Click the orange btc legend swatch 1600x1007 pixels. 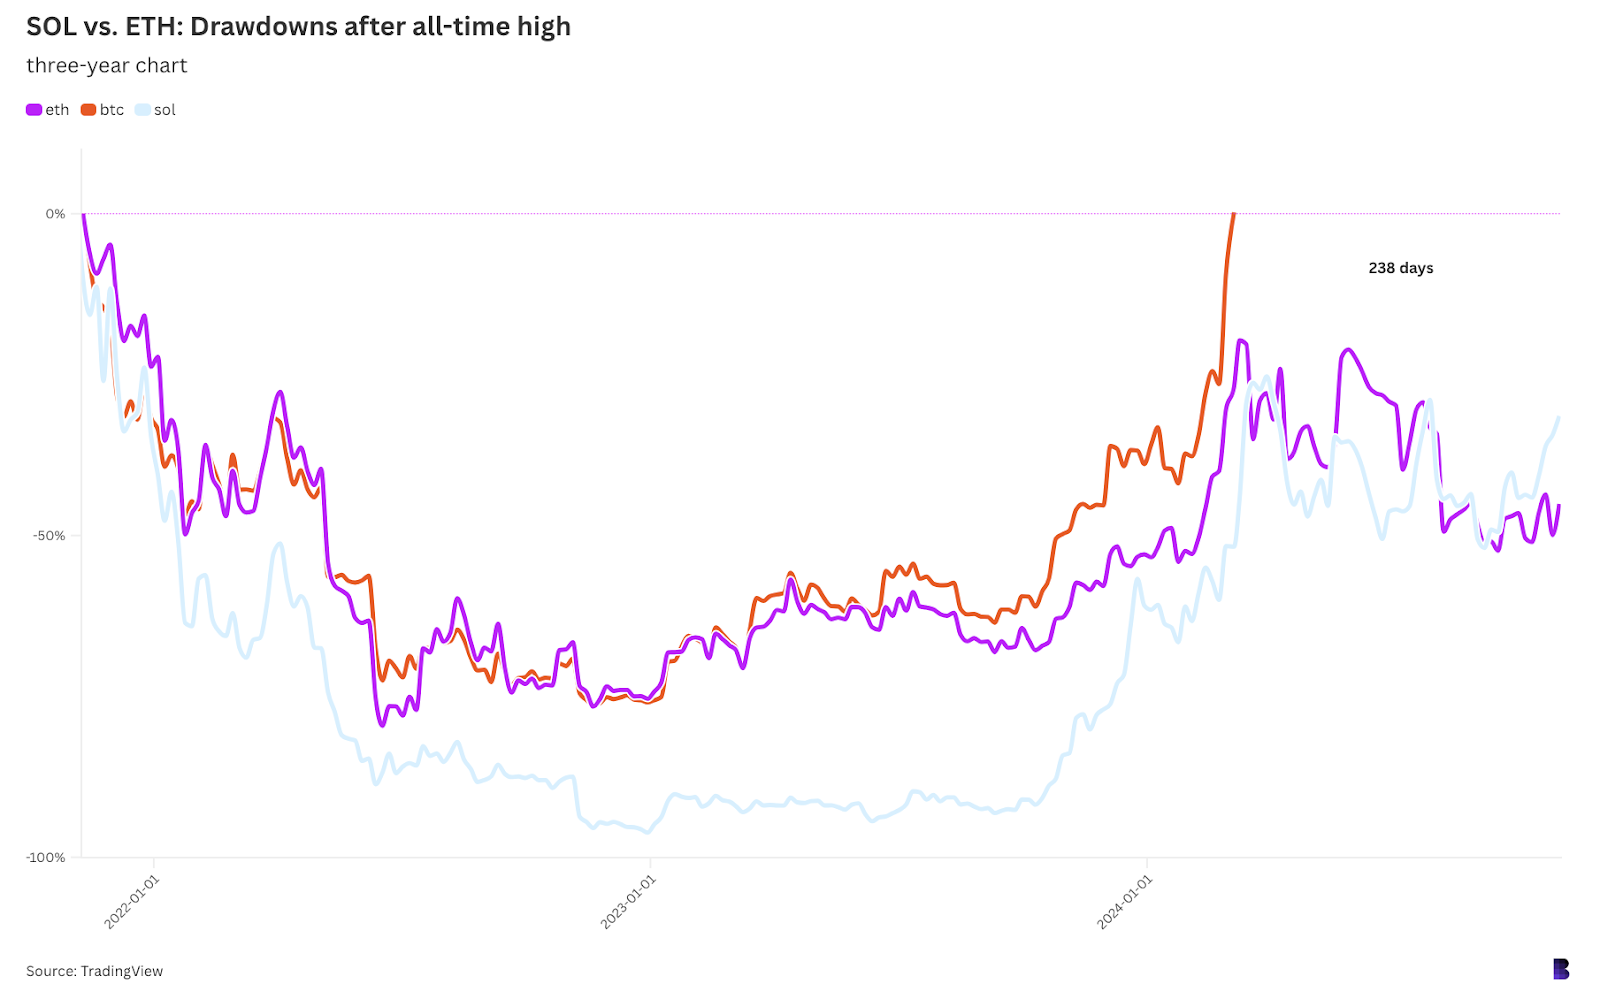click(88, 110)
